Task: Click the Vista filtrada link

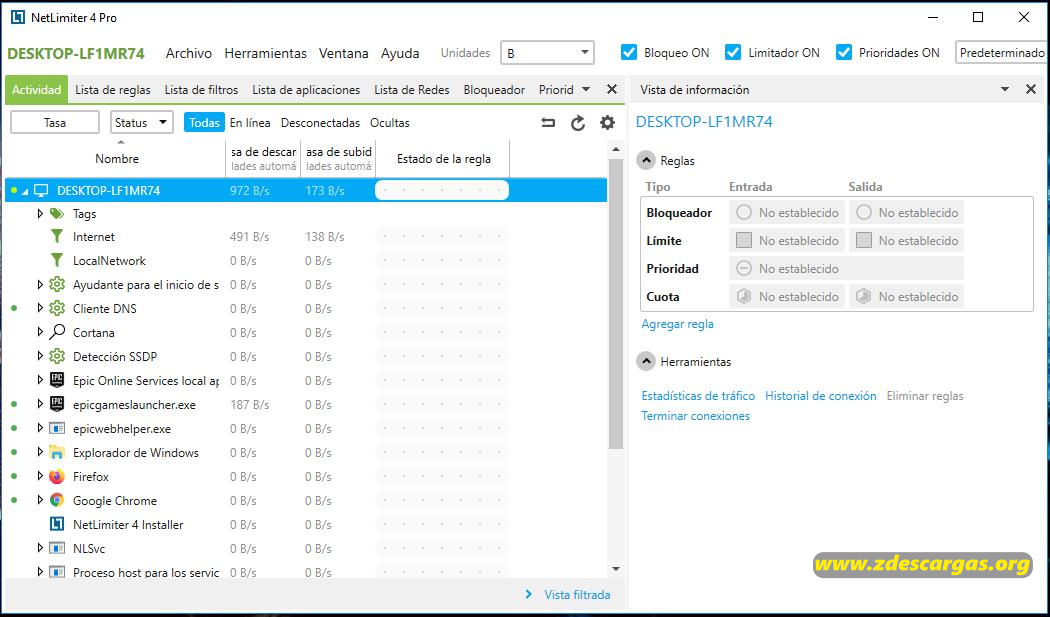Action: tap(577, 594)
